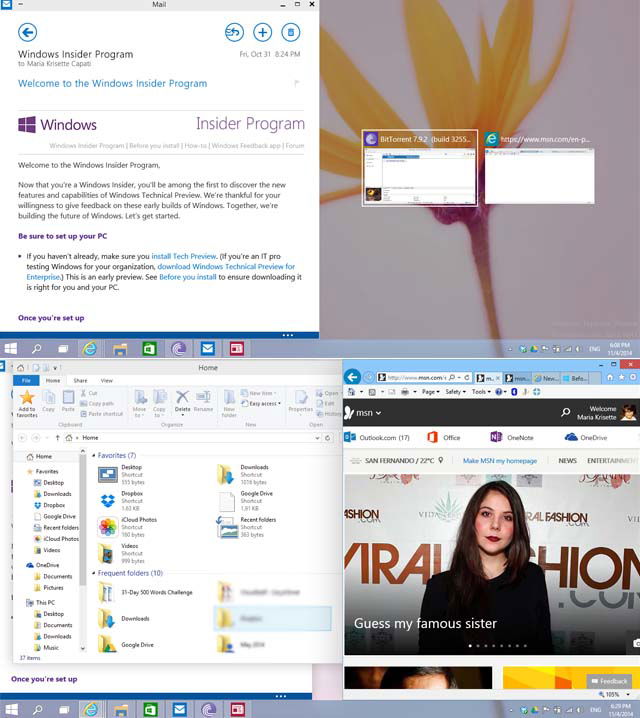Create a new email with the plus icon
This screenshot has width=640, height=718.
tap(262, 32)
